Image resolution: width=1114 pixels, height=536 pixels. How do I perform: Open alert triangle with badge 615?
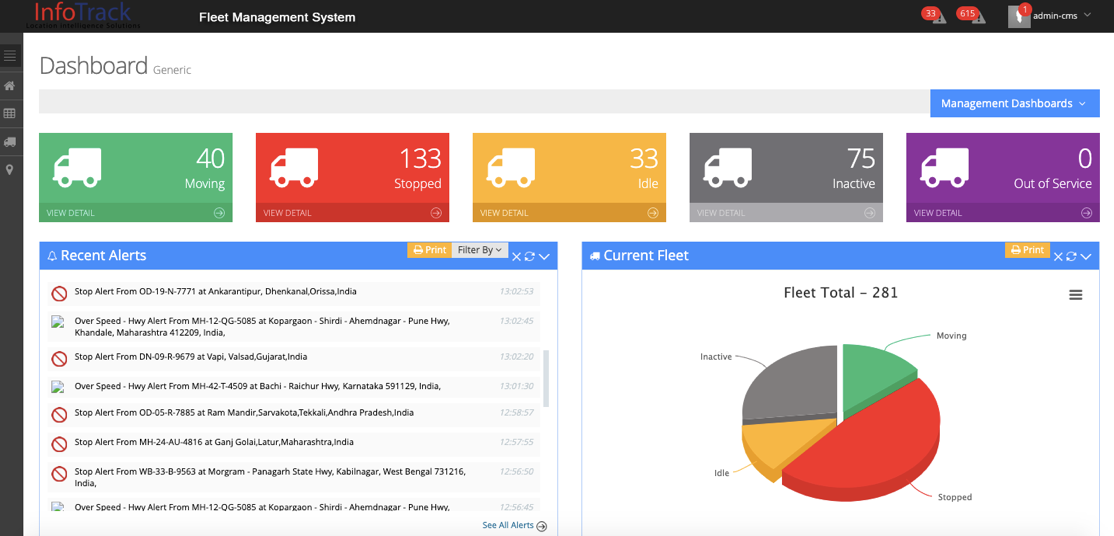pos(978,18)
